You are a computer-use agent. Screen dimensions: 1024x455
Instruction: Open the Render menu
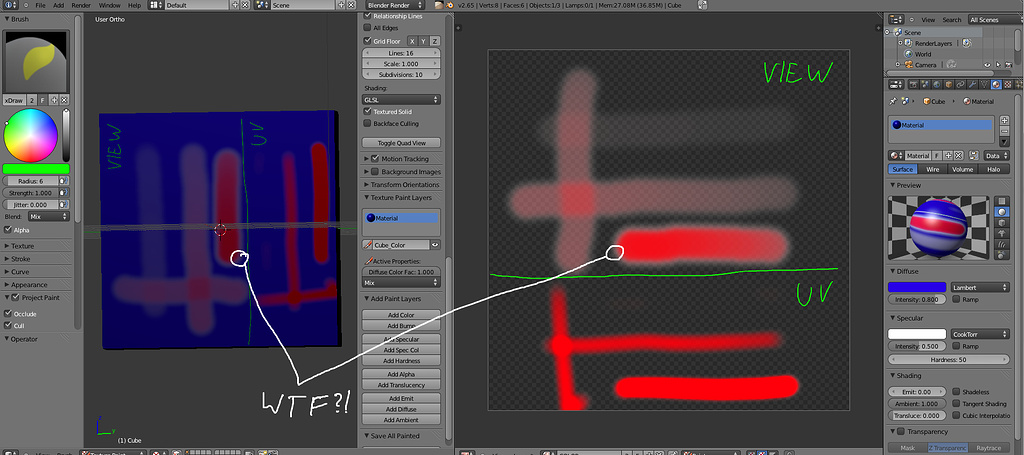81,5
